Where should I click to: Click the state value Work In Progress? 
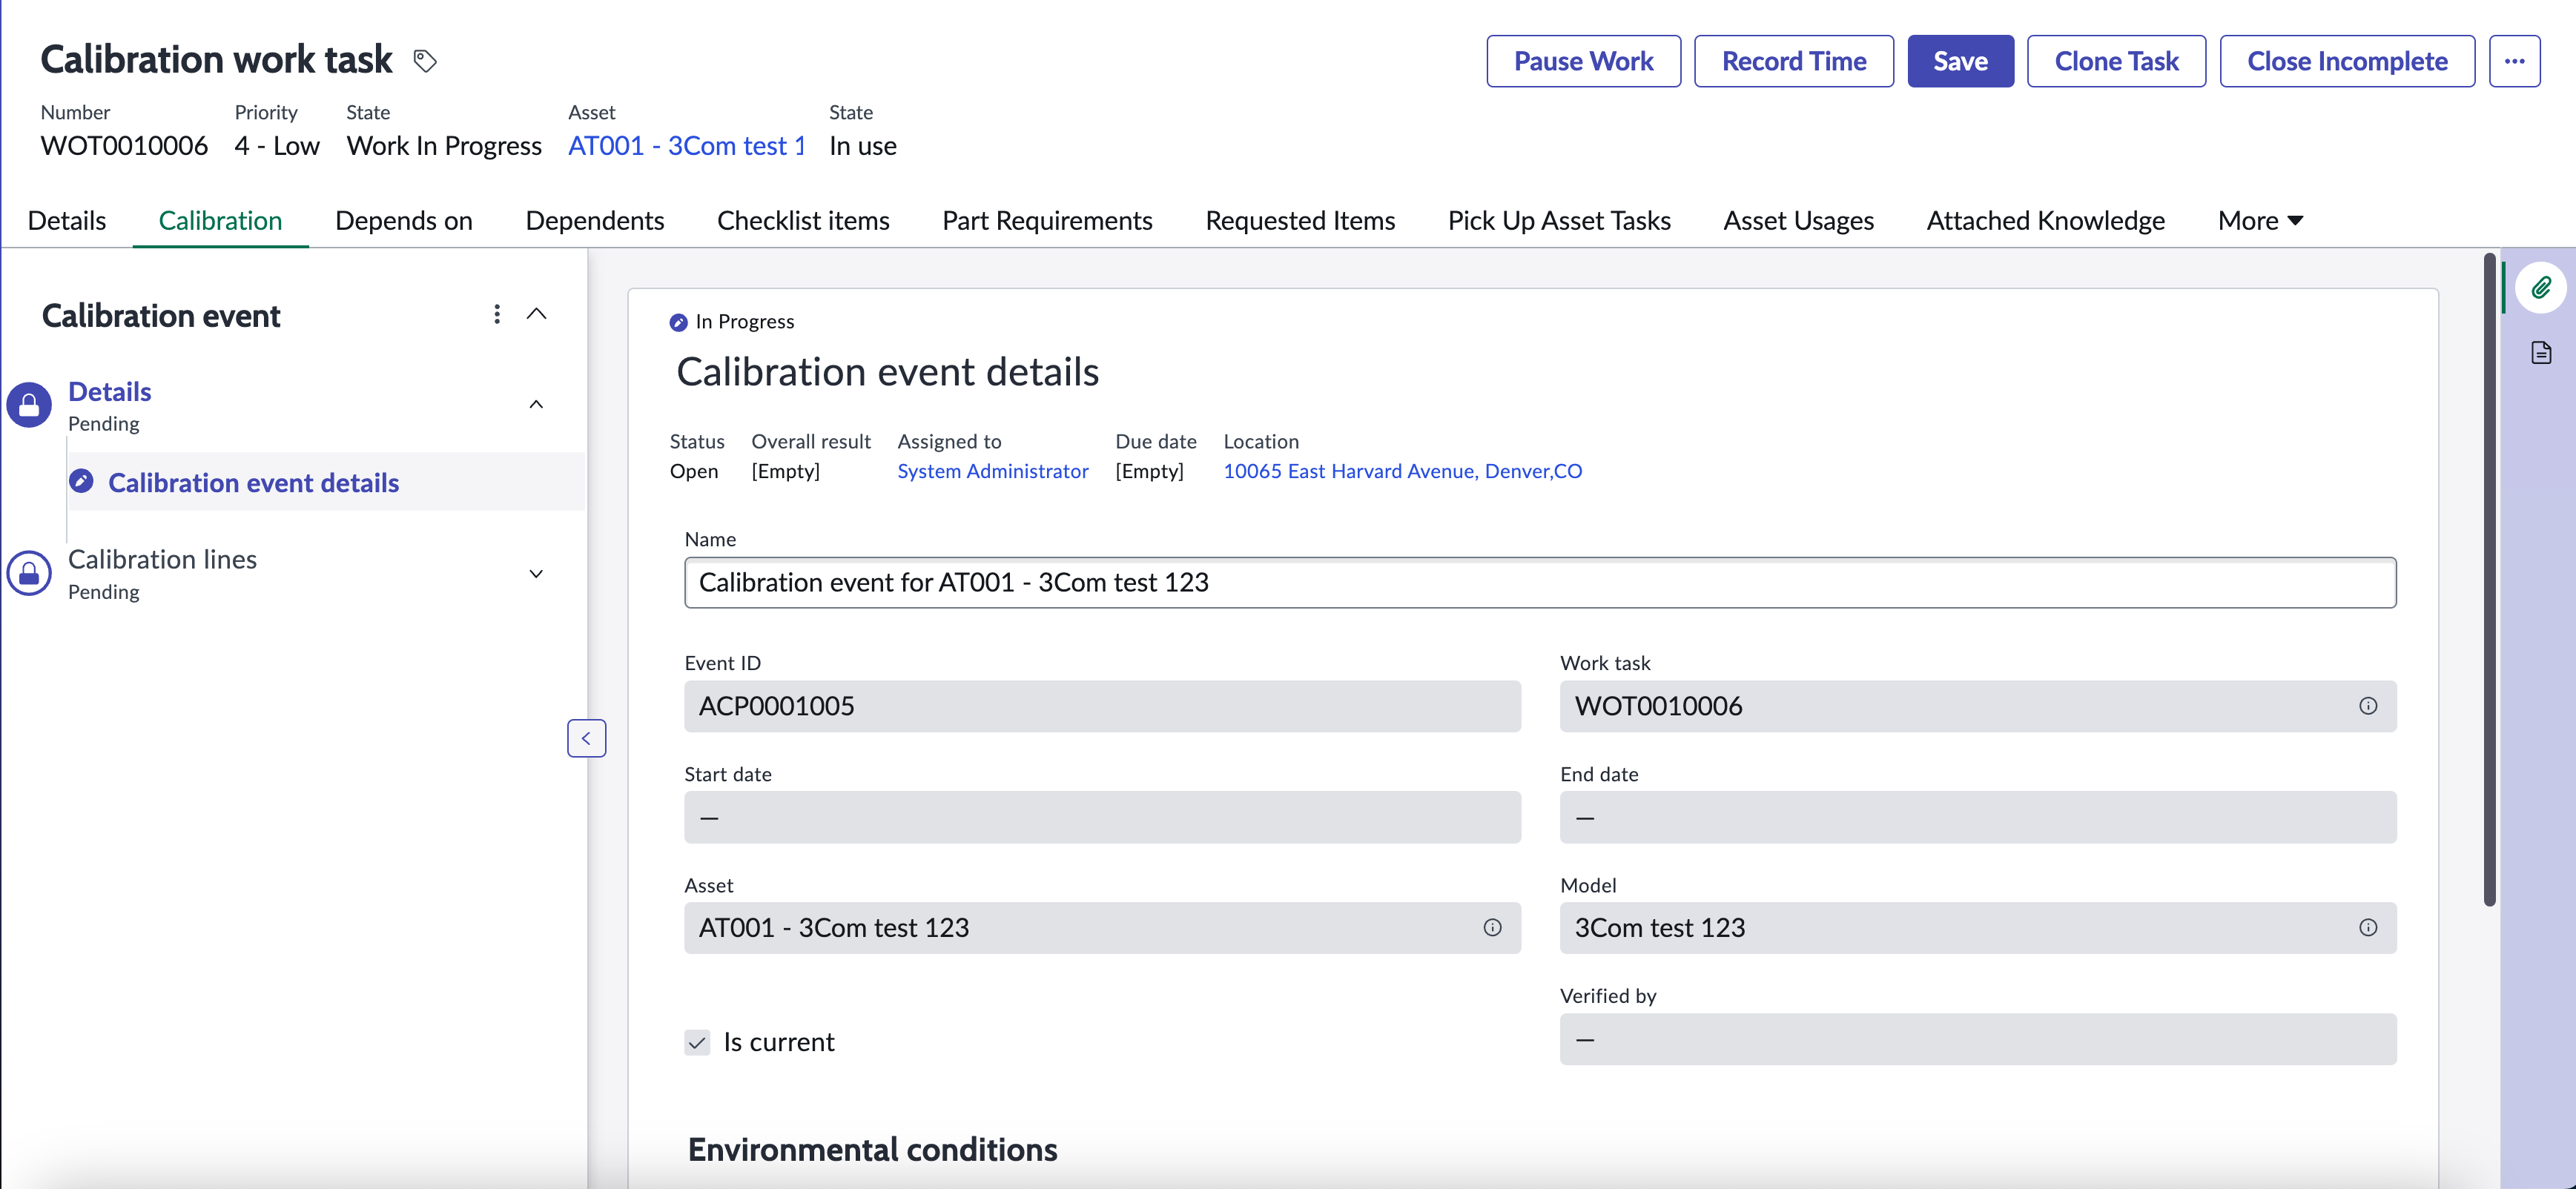click(444, 146)
